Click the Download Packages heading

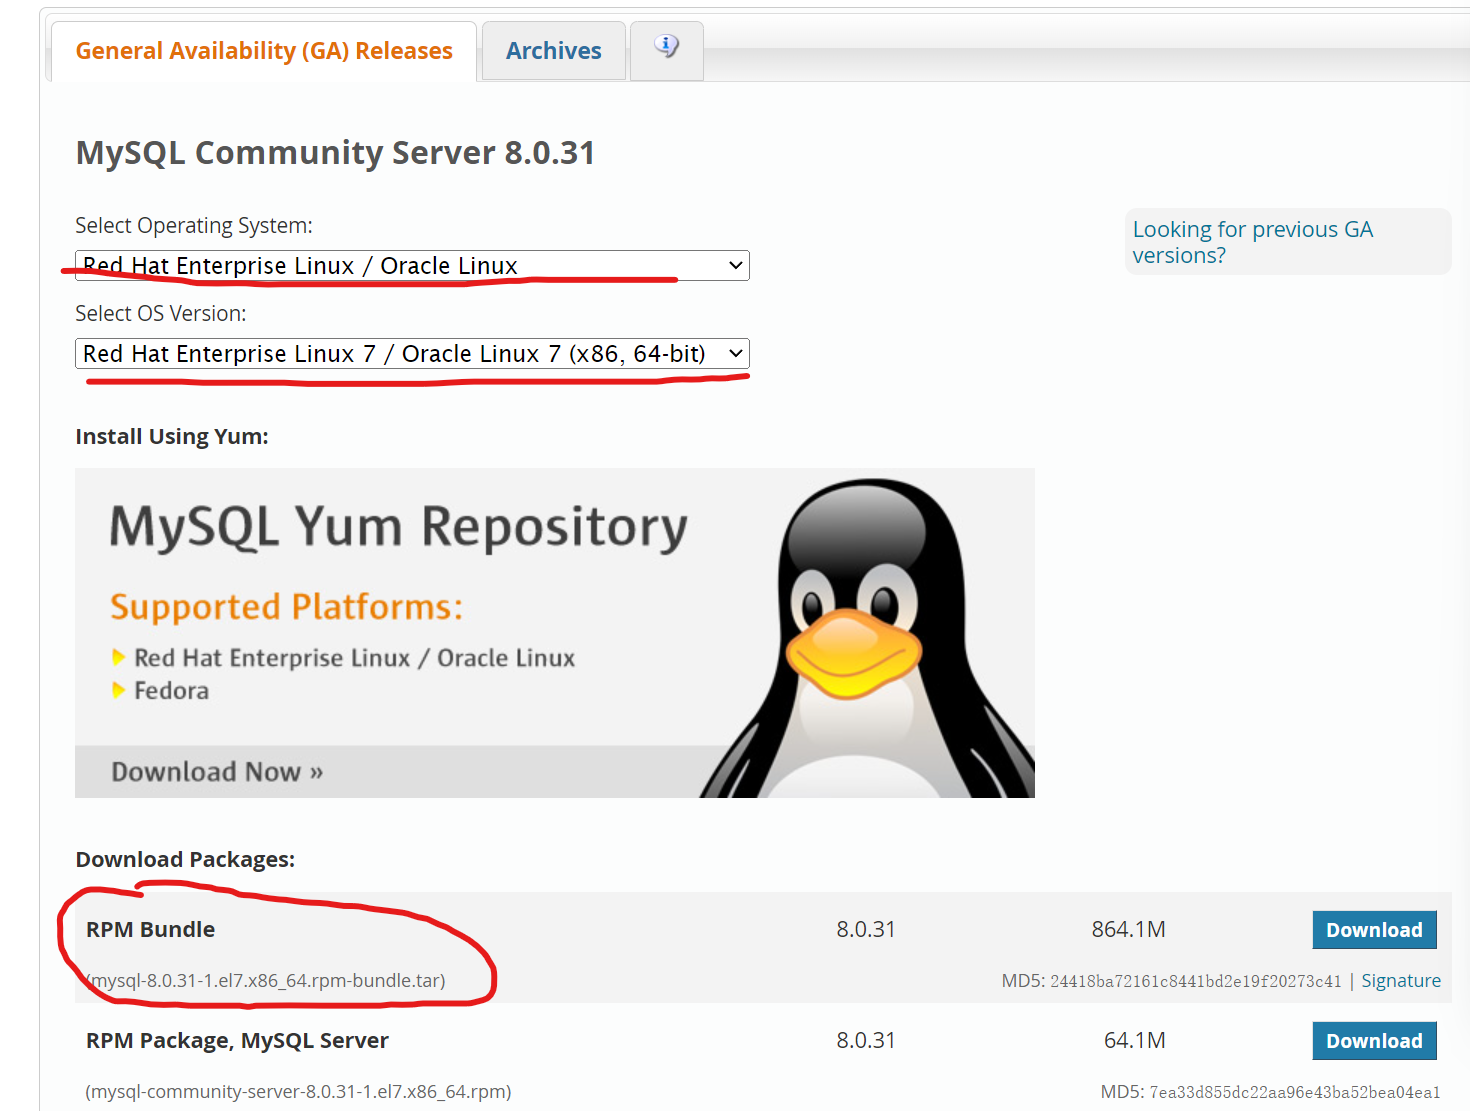(185, 860)
